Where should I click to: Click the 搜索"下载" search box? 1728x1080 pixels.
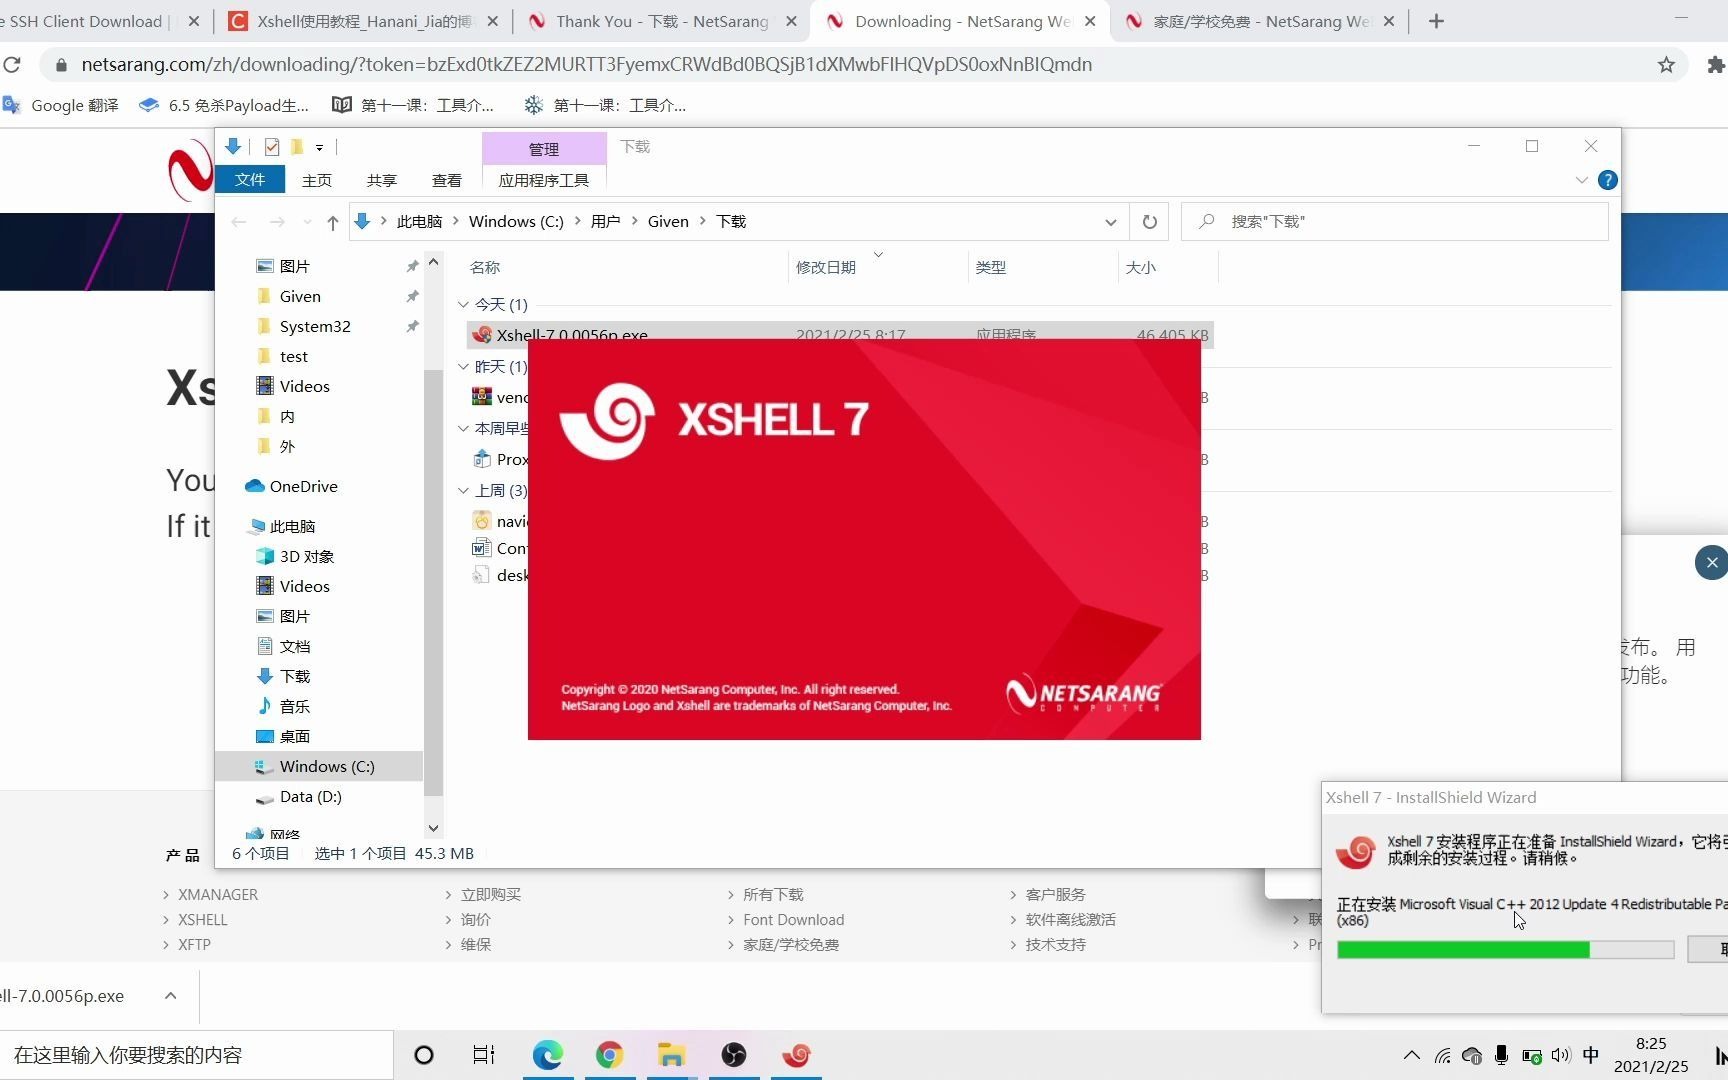(1395, 222)
